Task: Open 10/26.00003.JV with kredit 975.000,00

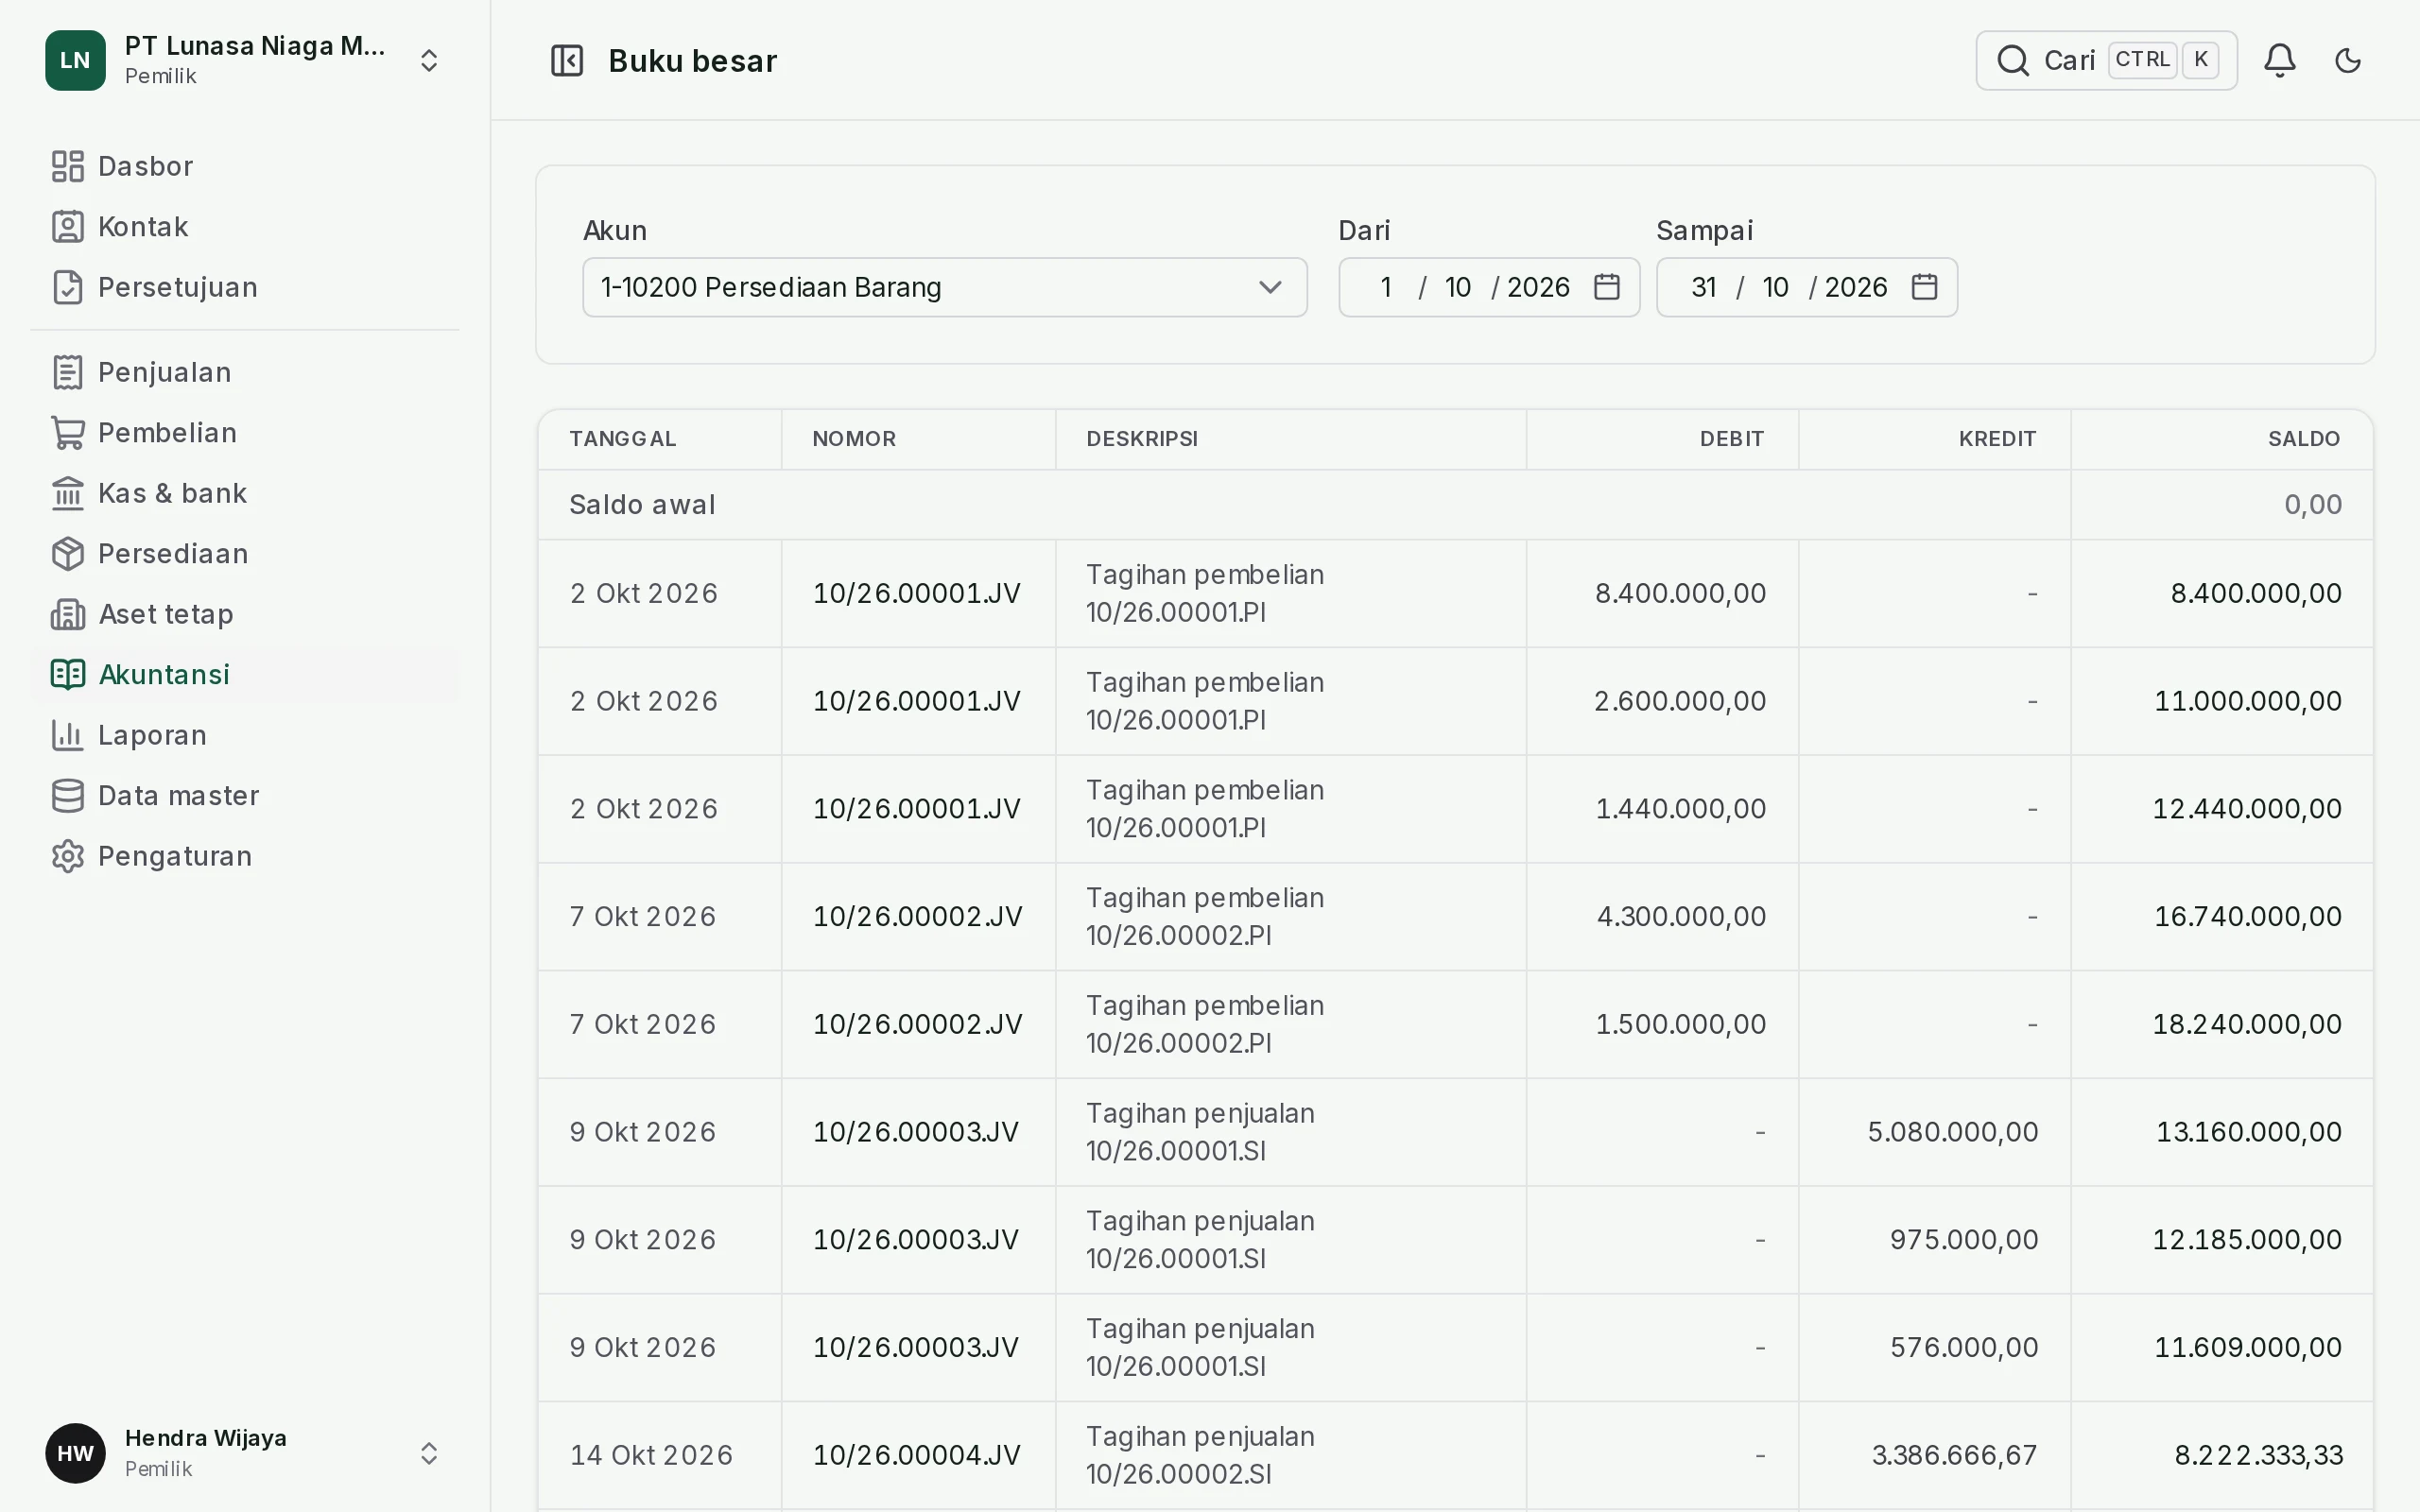Action: 915,1240
